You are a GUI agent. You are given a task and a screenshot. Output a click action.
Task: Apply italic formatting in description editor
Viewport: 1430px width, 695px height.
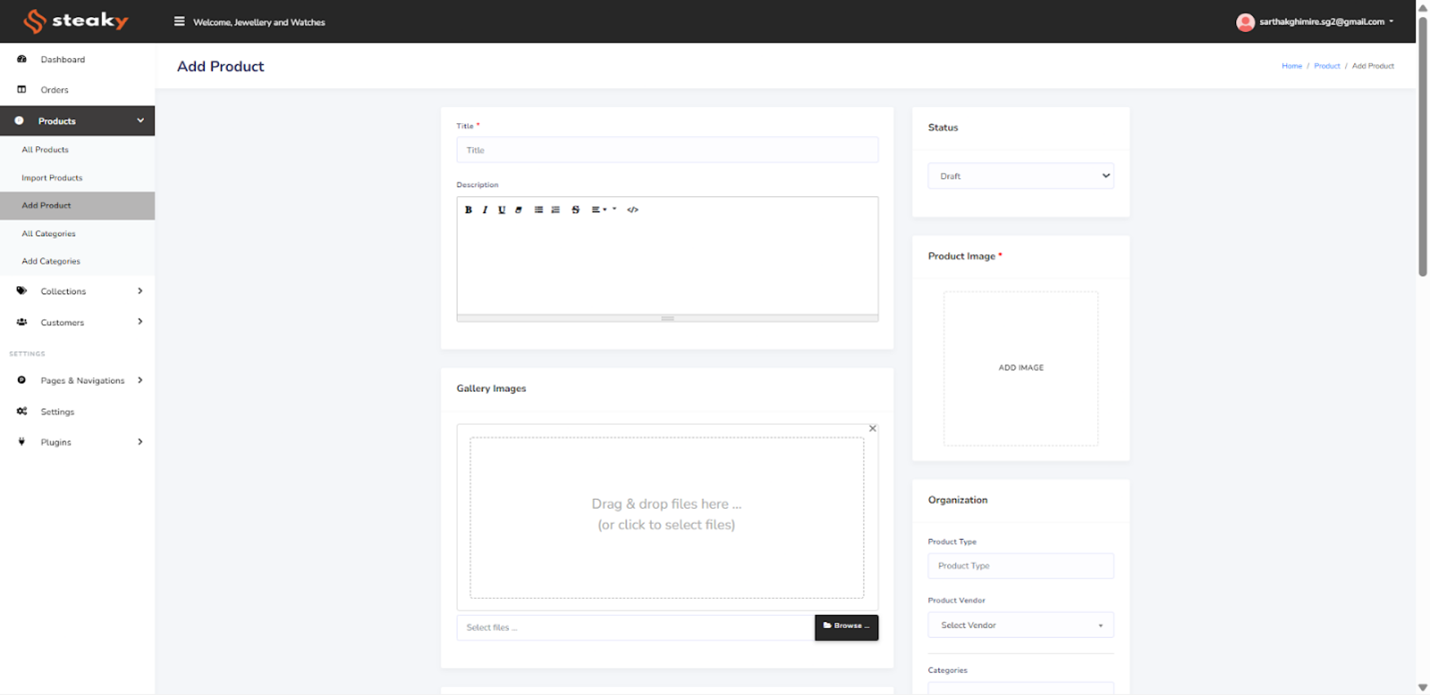point(485,210)
